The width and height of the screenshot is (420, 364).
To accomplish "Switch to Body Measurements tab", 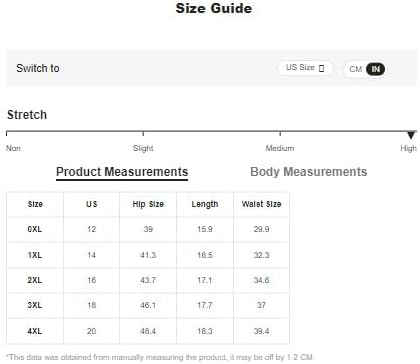I will 309,172.
